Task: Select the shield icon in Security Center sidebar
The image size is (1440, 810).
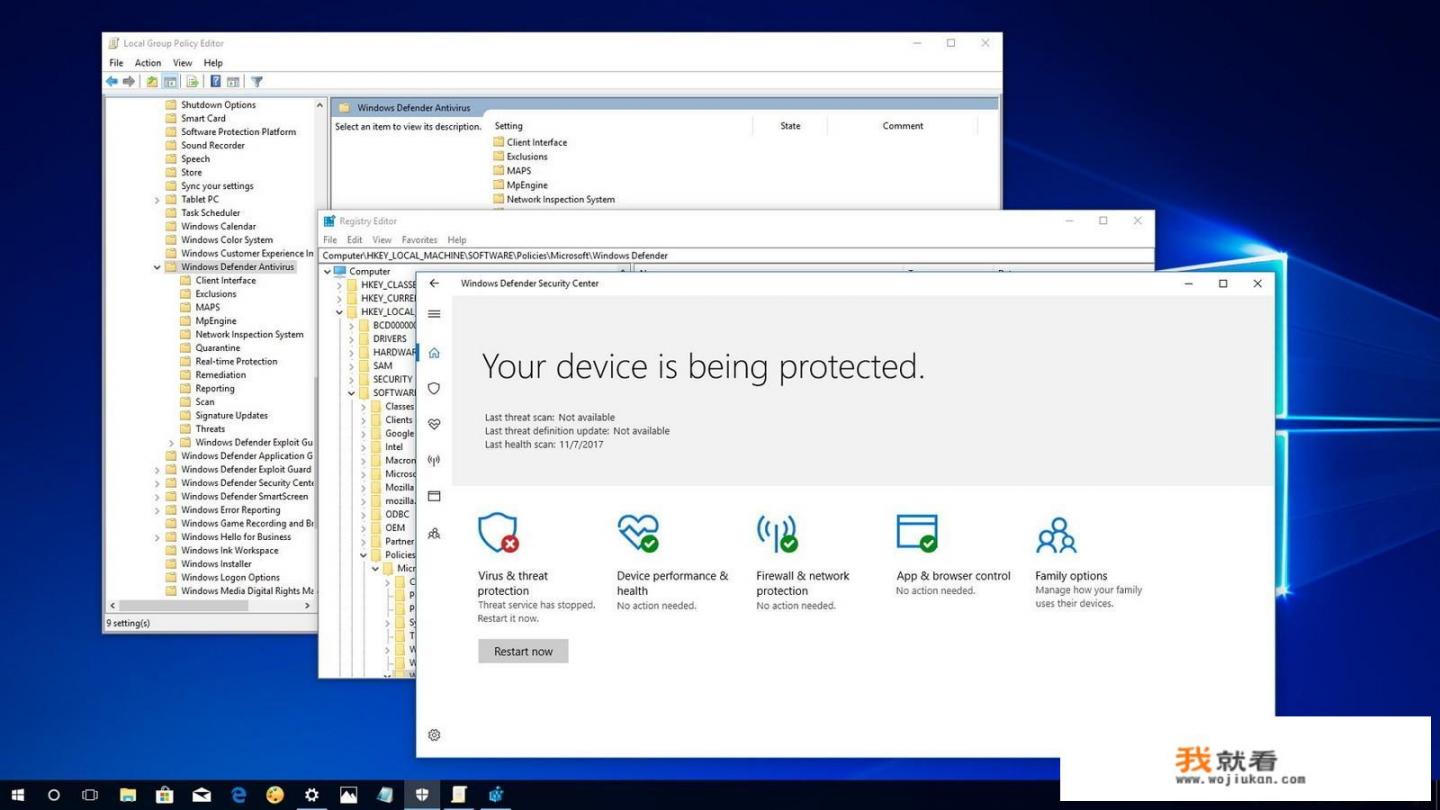Action: coord(434,388)
